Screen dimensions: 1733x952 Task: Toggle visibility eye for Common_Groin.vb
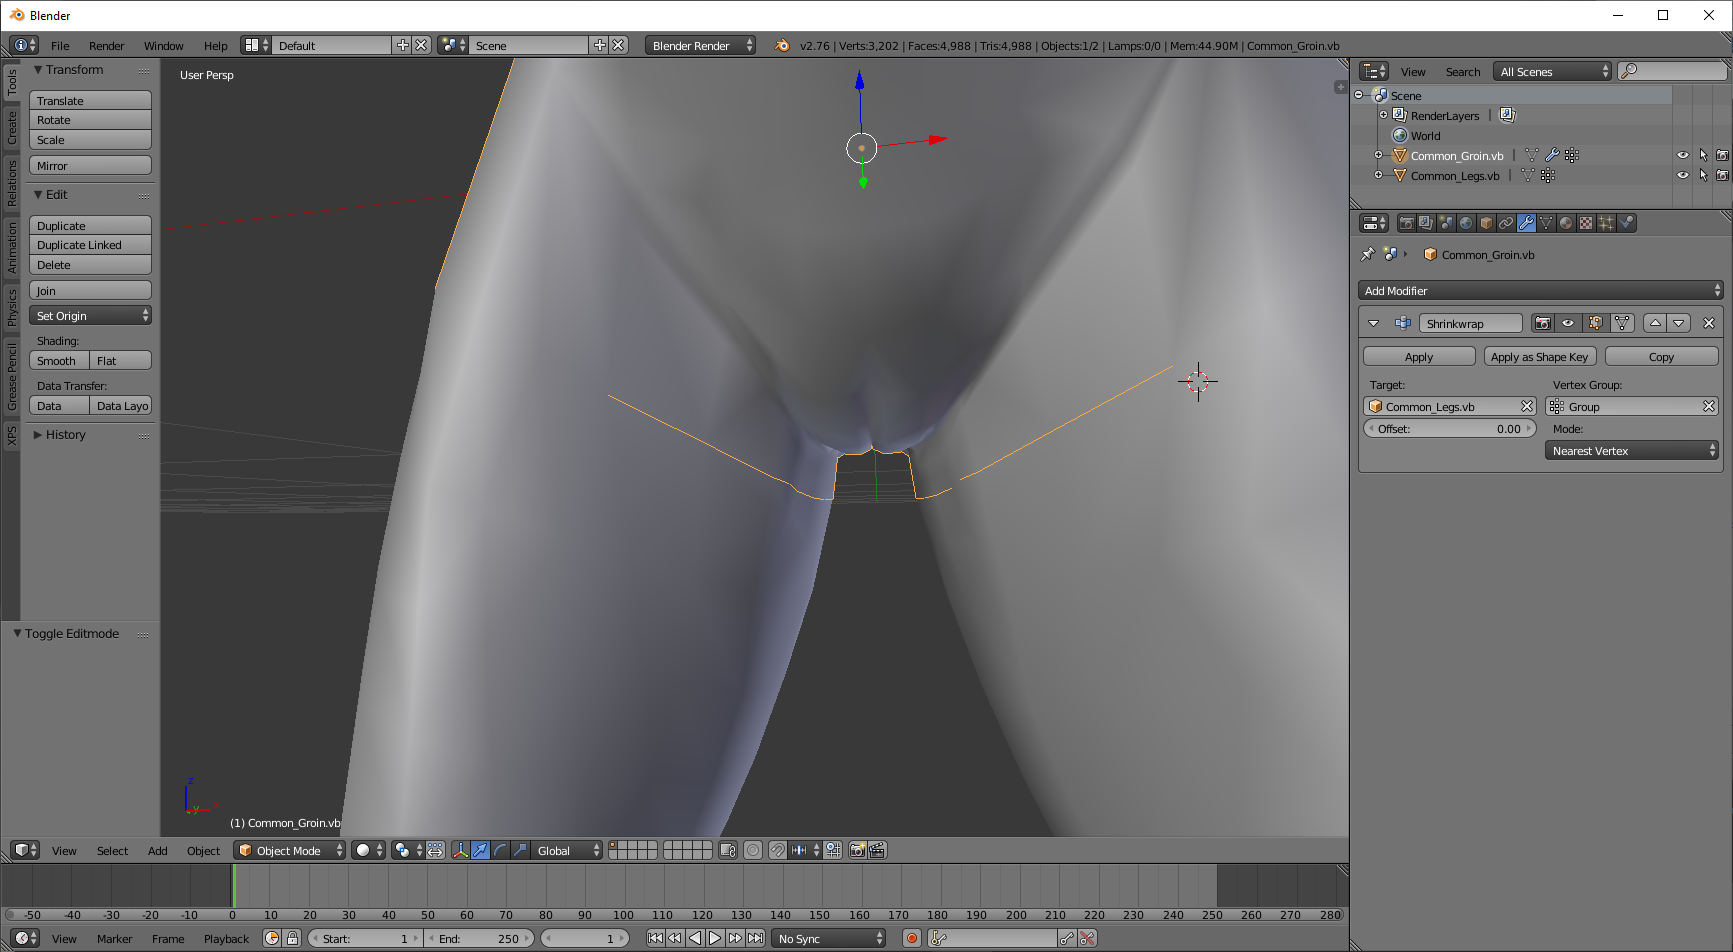point(1683,155)
